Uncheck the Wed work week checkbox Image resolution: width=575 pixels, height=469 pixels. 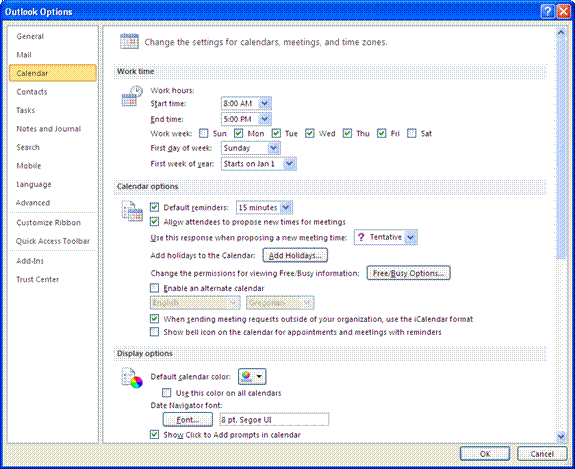(310, 133)
